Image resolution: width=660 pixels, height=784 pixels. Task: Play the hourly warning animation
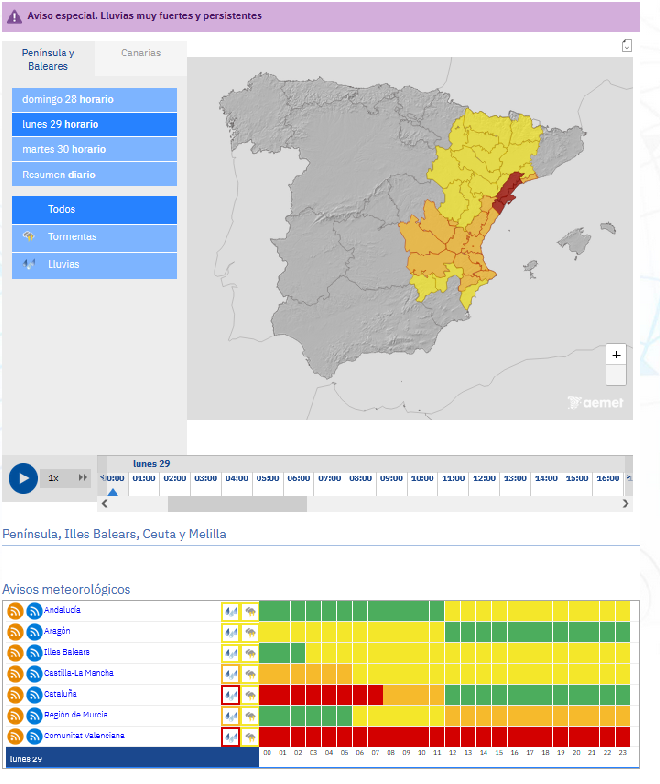[x=22, y=478]
